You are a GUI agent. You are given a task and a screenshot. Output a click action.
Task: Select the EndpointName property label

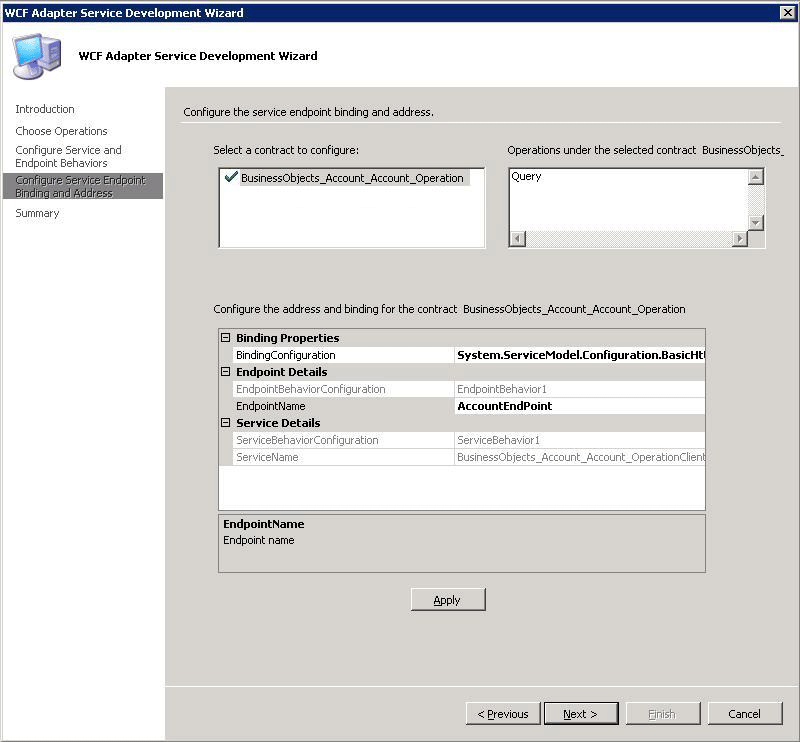[270, 406]
